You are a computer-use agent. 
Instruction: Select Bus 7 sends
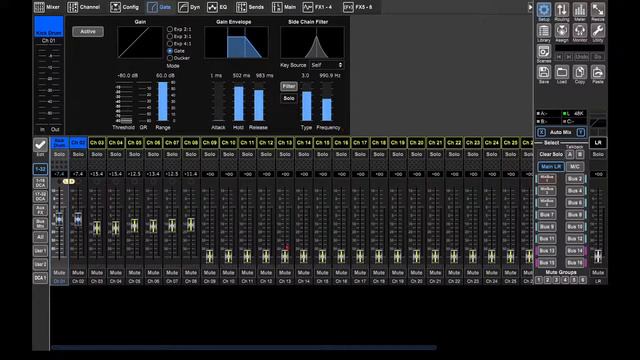pyautogui.click(x=547, y=214)
